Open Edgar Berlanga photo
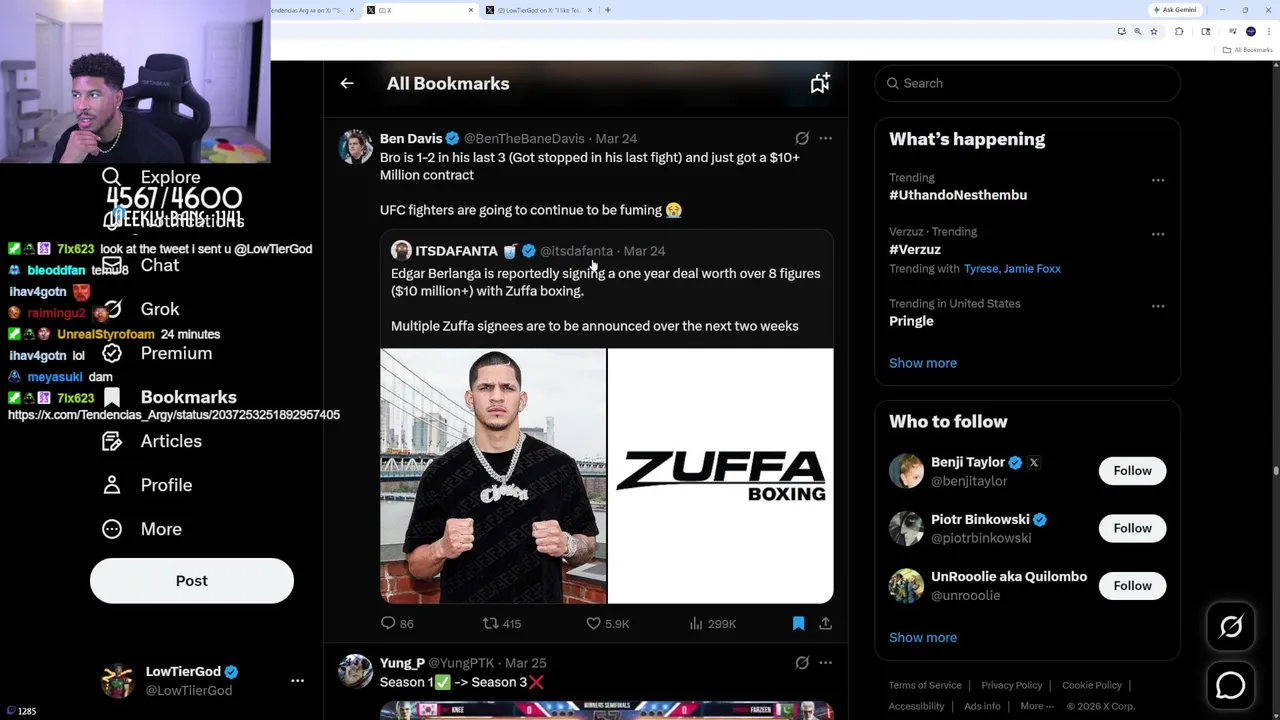1280x720 pixels. [x=493, y=476]
